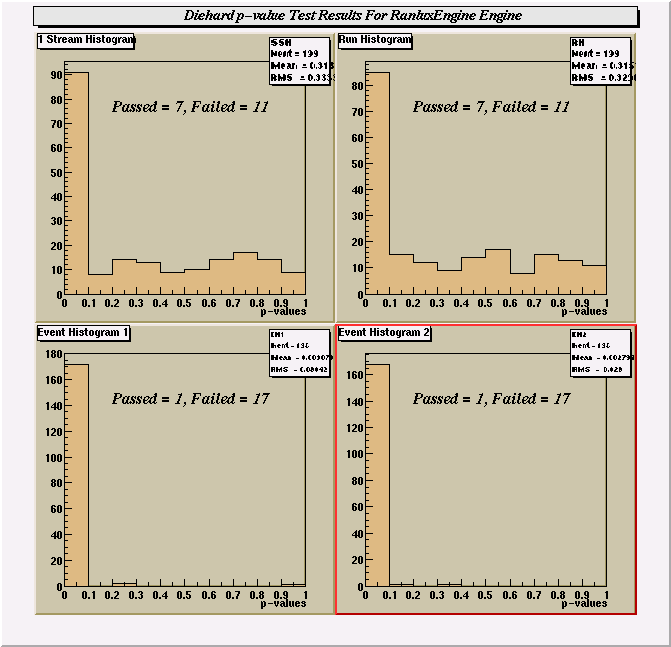Select the statistics box in 1 Stream Histogram
This screenshot has width=671, height=647.
coord(301,62)
